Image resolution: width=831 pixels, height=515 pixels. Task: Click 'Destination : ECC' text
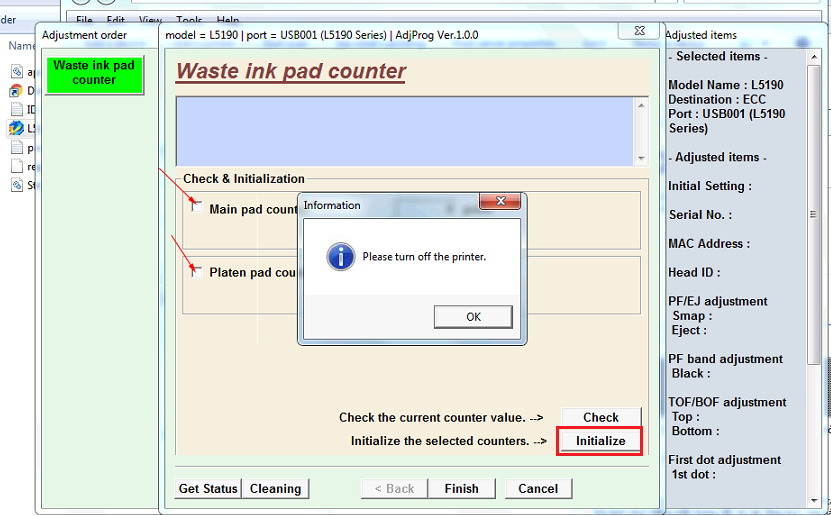pyautogui.click(x=717, y=100)
